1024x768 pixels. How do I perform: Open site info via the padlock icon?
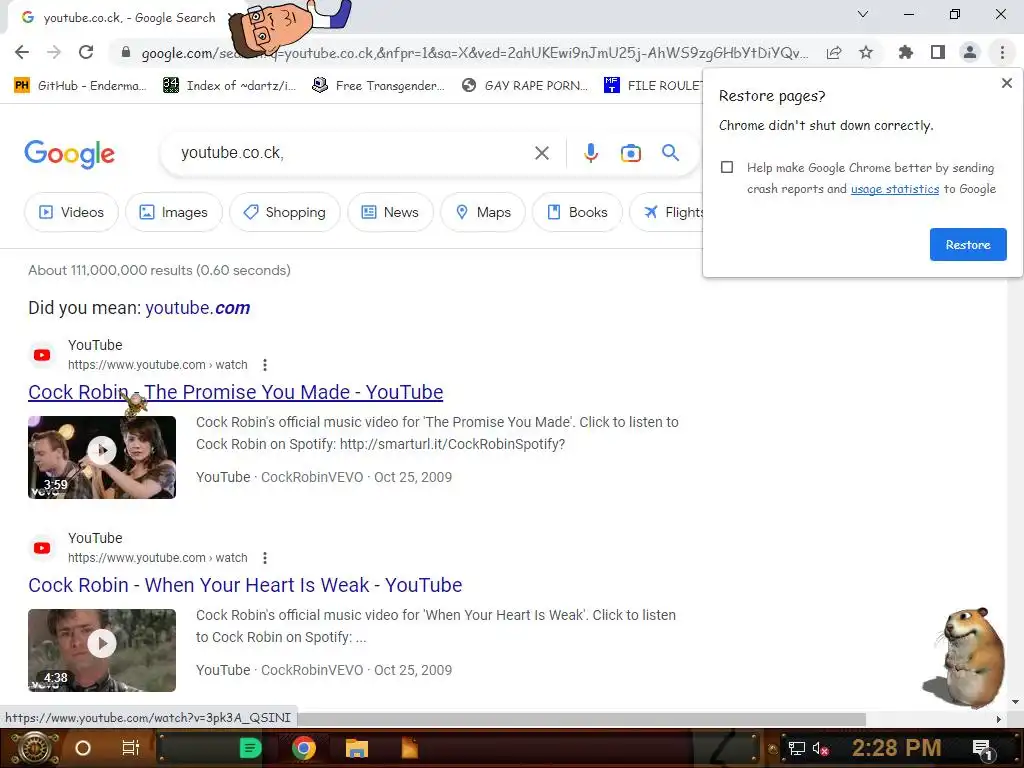[x=126, y=52]
